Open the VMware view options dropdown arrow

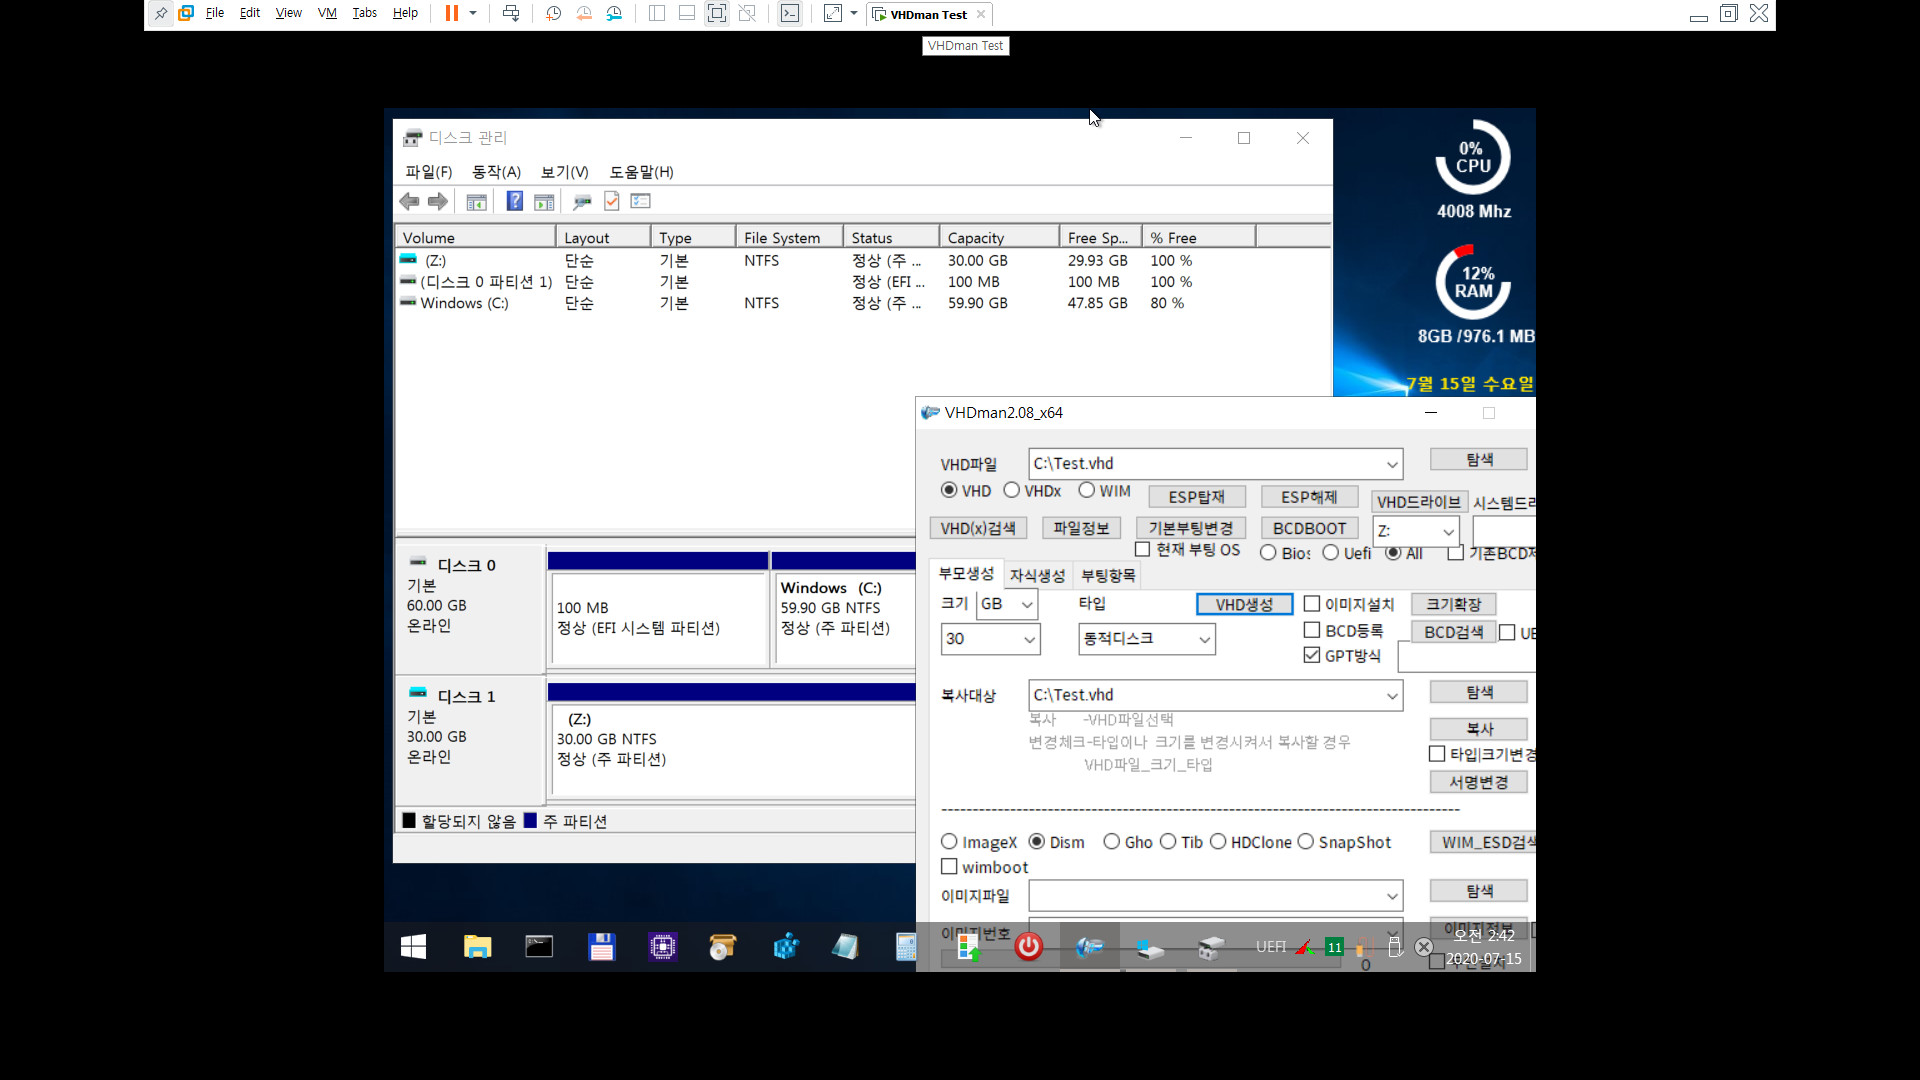[x=854, y=13]
